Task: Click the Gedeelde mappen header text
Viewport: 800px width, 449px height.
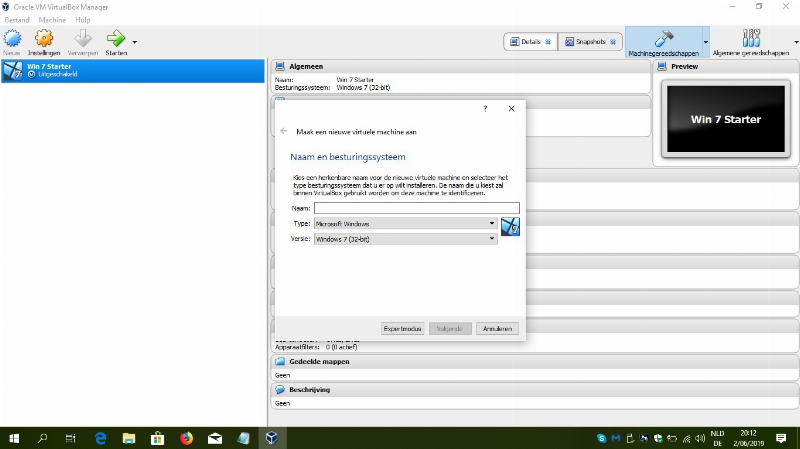Action: tap(319, 361)
